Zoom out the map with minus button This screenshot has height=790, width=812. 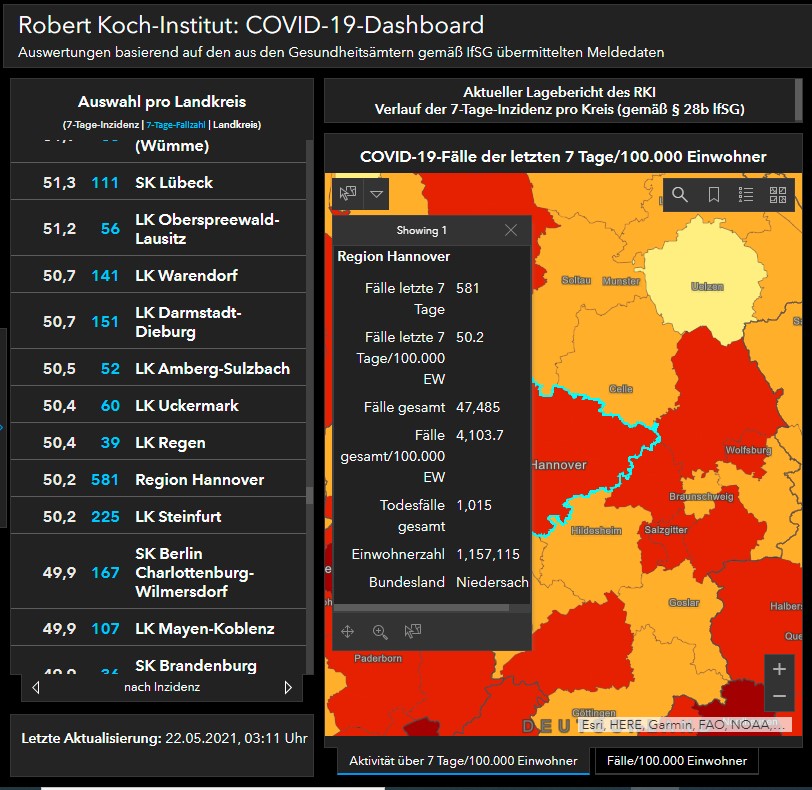pos(779,696)
